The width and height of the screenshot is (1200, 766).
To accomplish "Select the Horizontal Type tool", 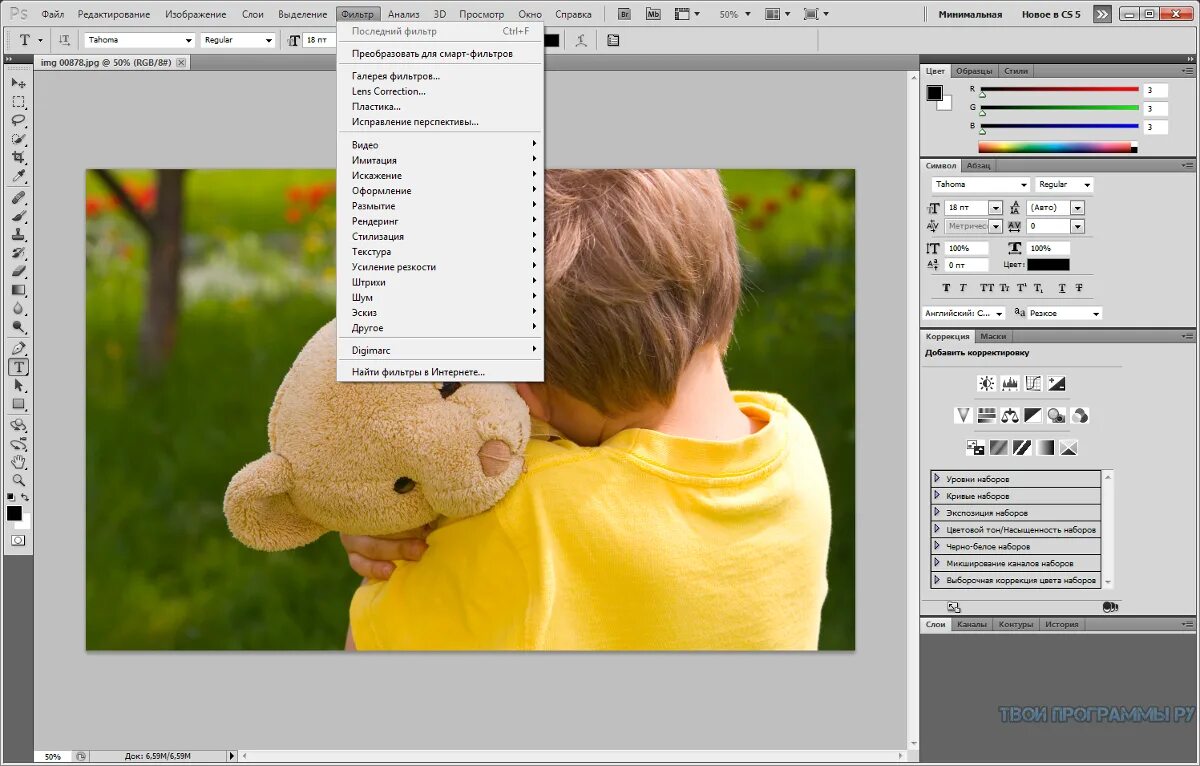I will coord(18,367).
